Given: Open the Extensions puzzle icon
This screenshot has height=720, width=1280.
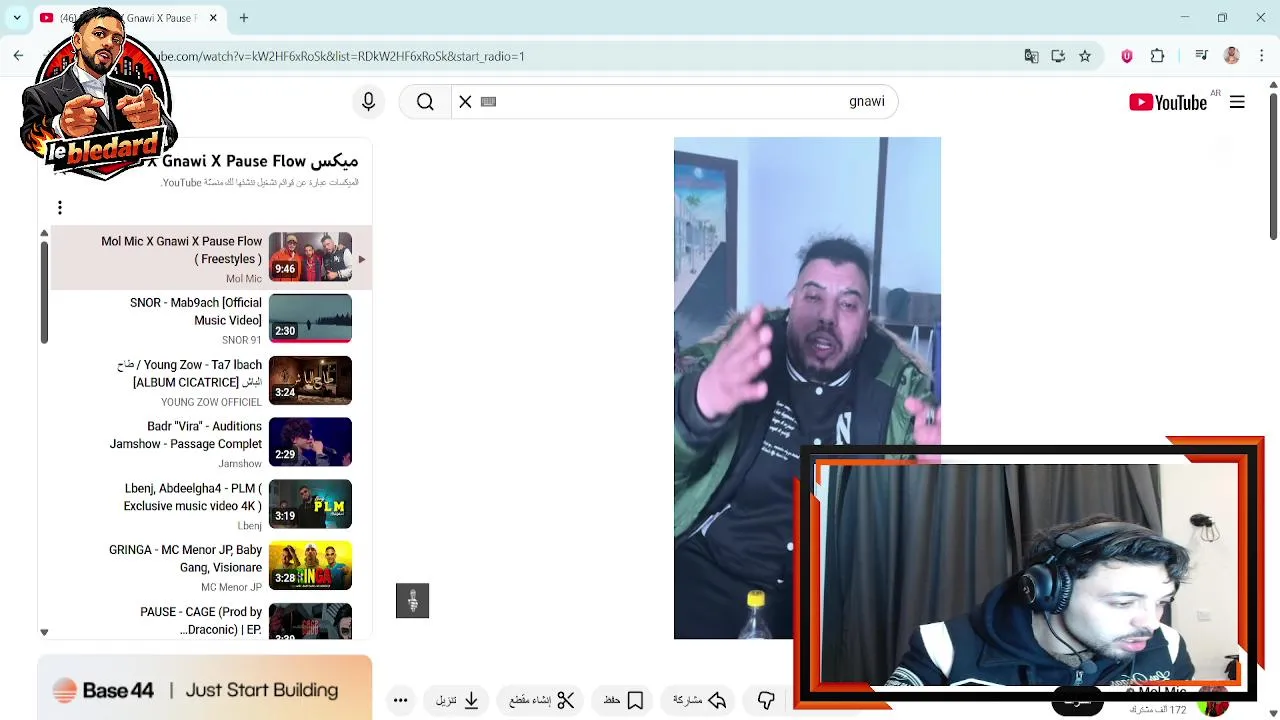Looking at the screenshot, I should pyautogui.click(x=1158, y=56).
